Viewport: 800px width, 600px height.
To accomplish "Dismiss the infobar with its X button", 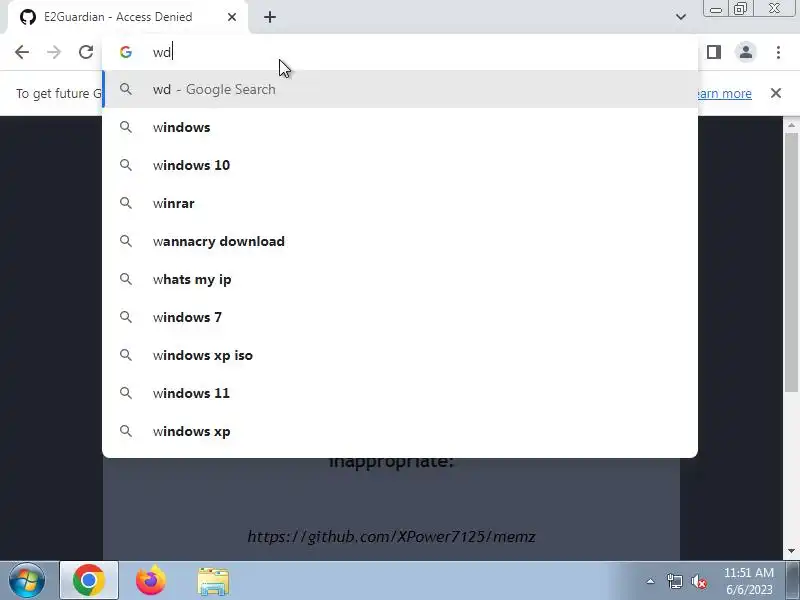I will [x=776, y=93].
